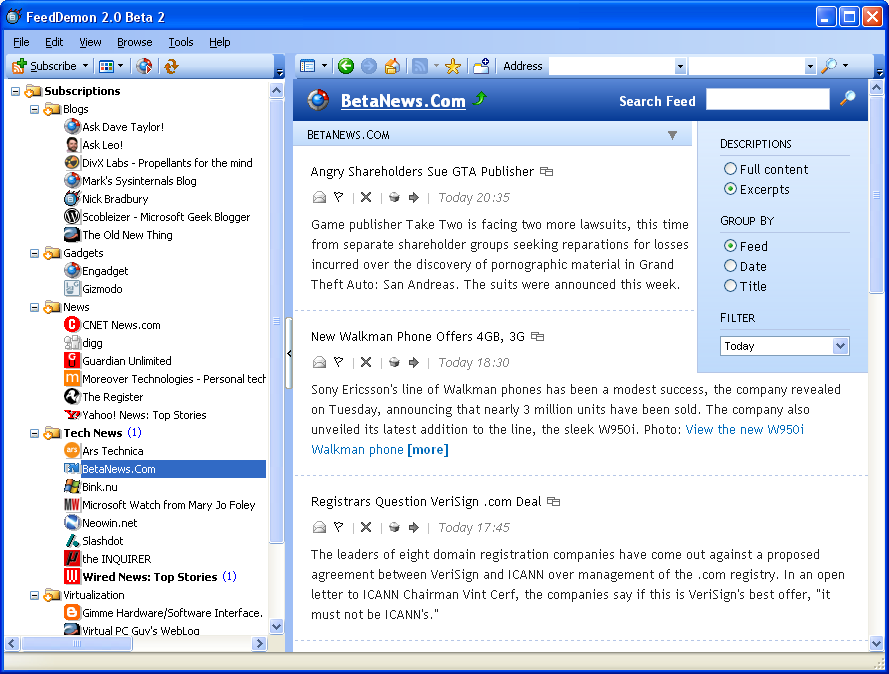Viewport: 889px width, 674px height.
Task: Delete the Angry Shareholders article with X
Action: [x=366, y=197]
